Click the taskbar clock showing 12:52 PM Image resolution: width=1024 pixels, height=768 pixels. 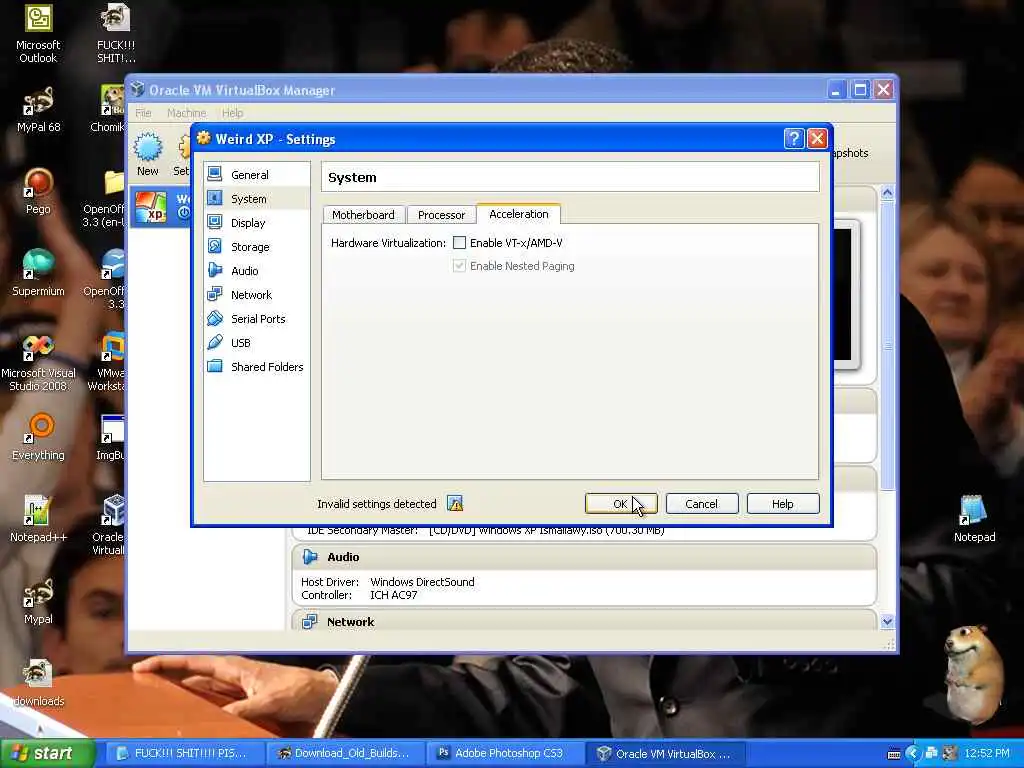pyautogui.click(x=987, y=753)
